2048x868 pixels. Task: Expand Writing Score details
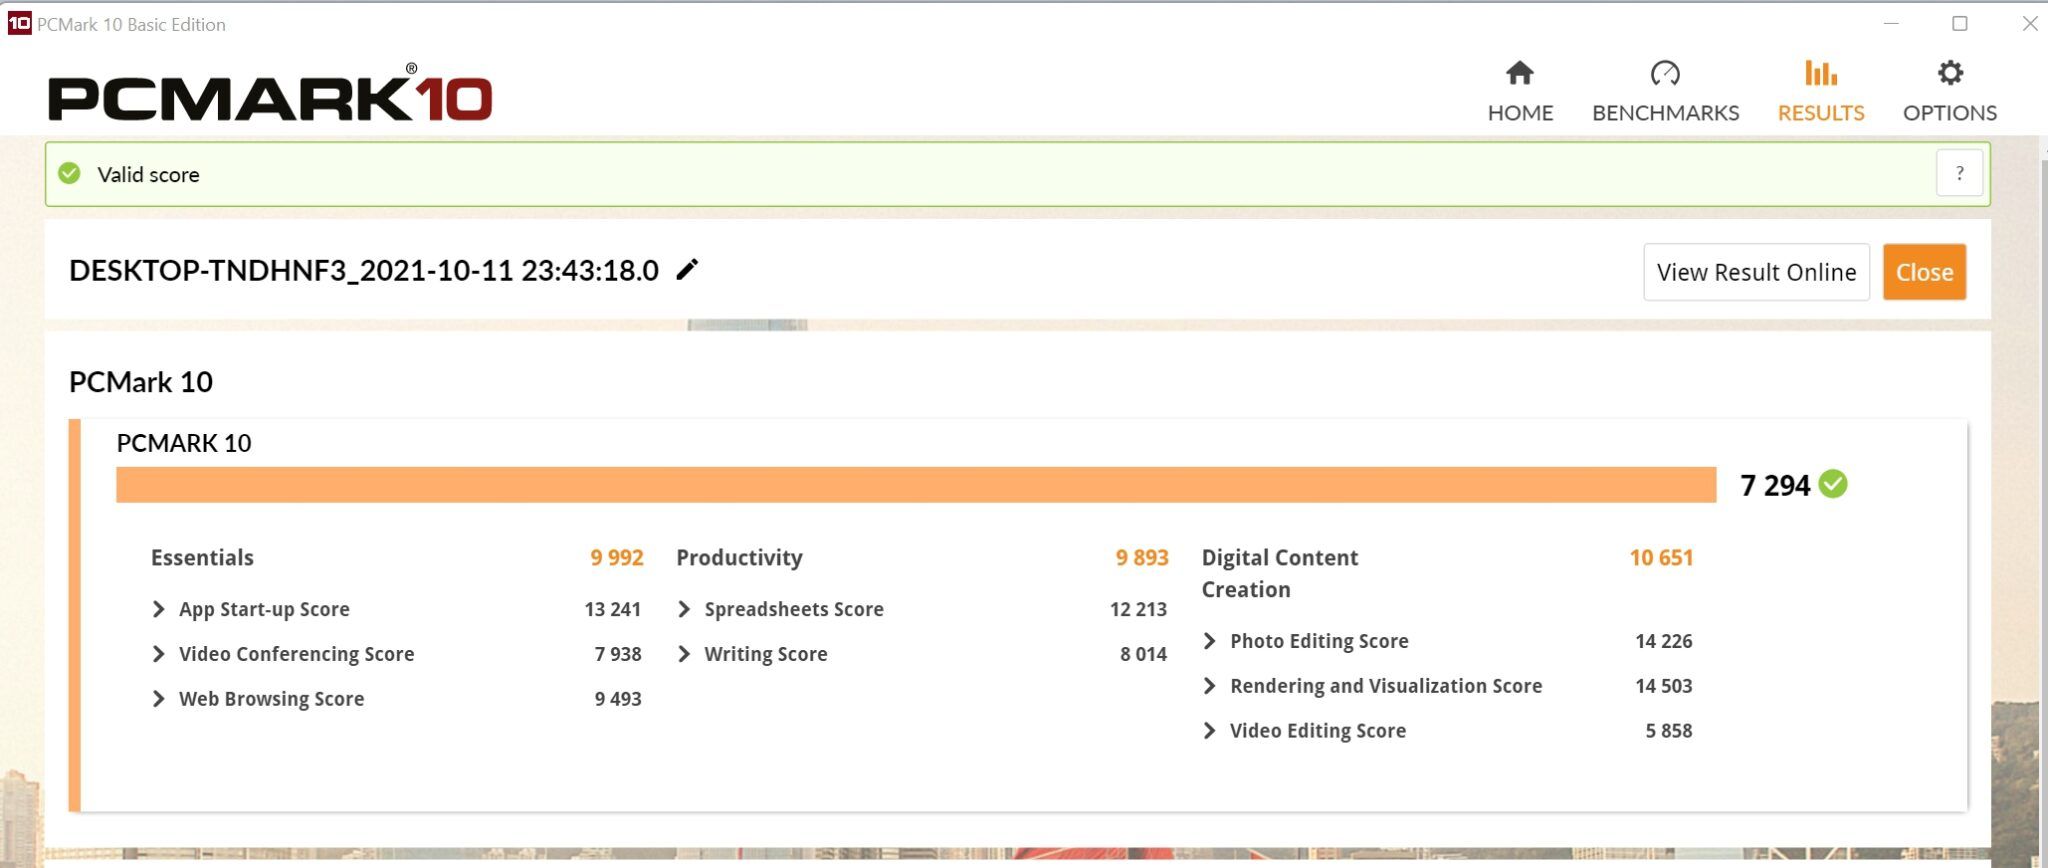(x=684, y=654)
